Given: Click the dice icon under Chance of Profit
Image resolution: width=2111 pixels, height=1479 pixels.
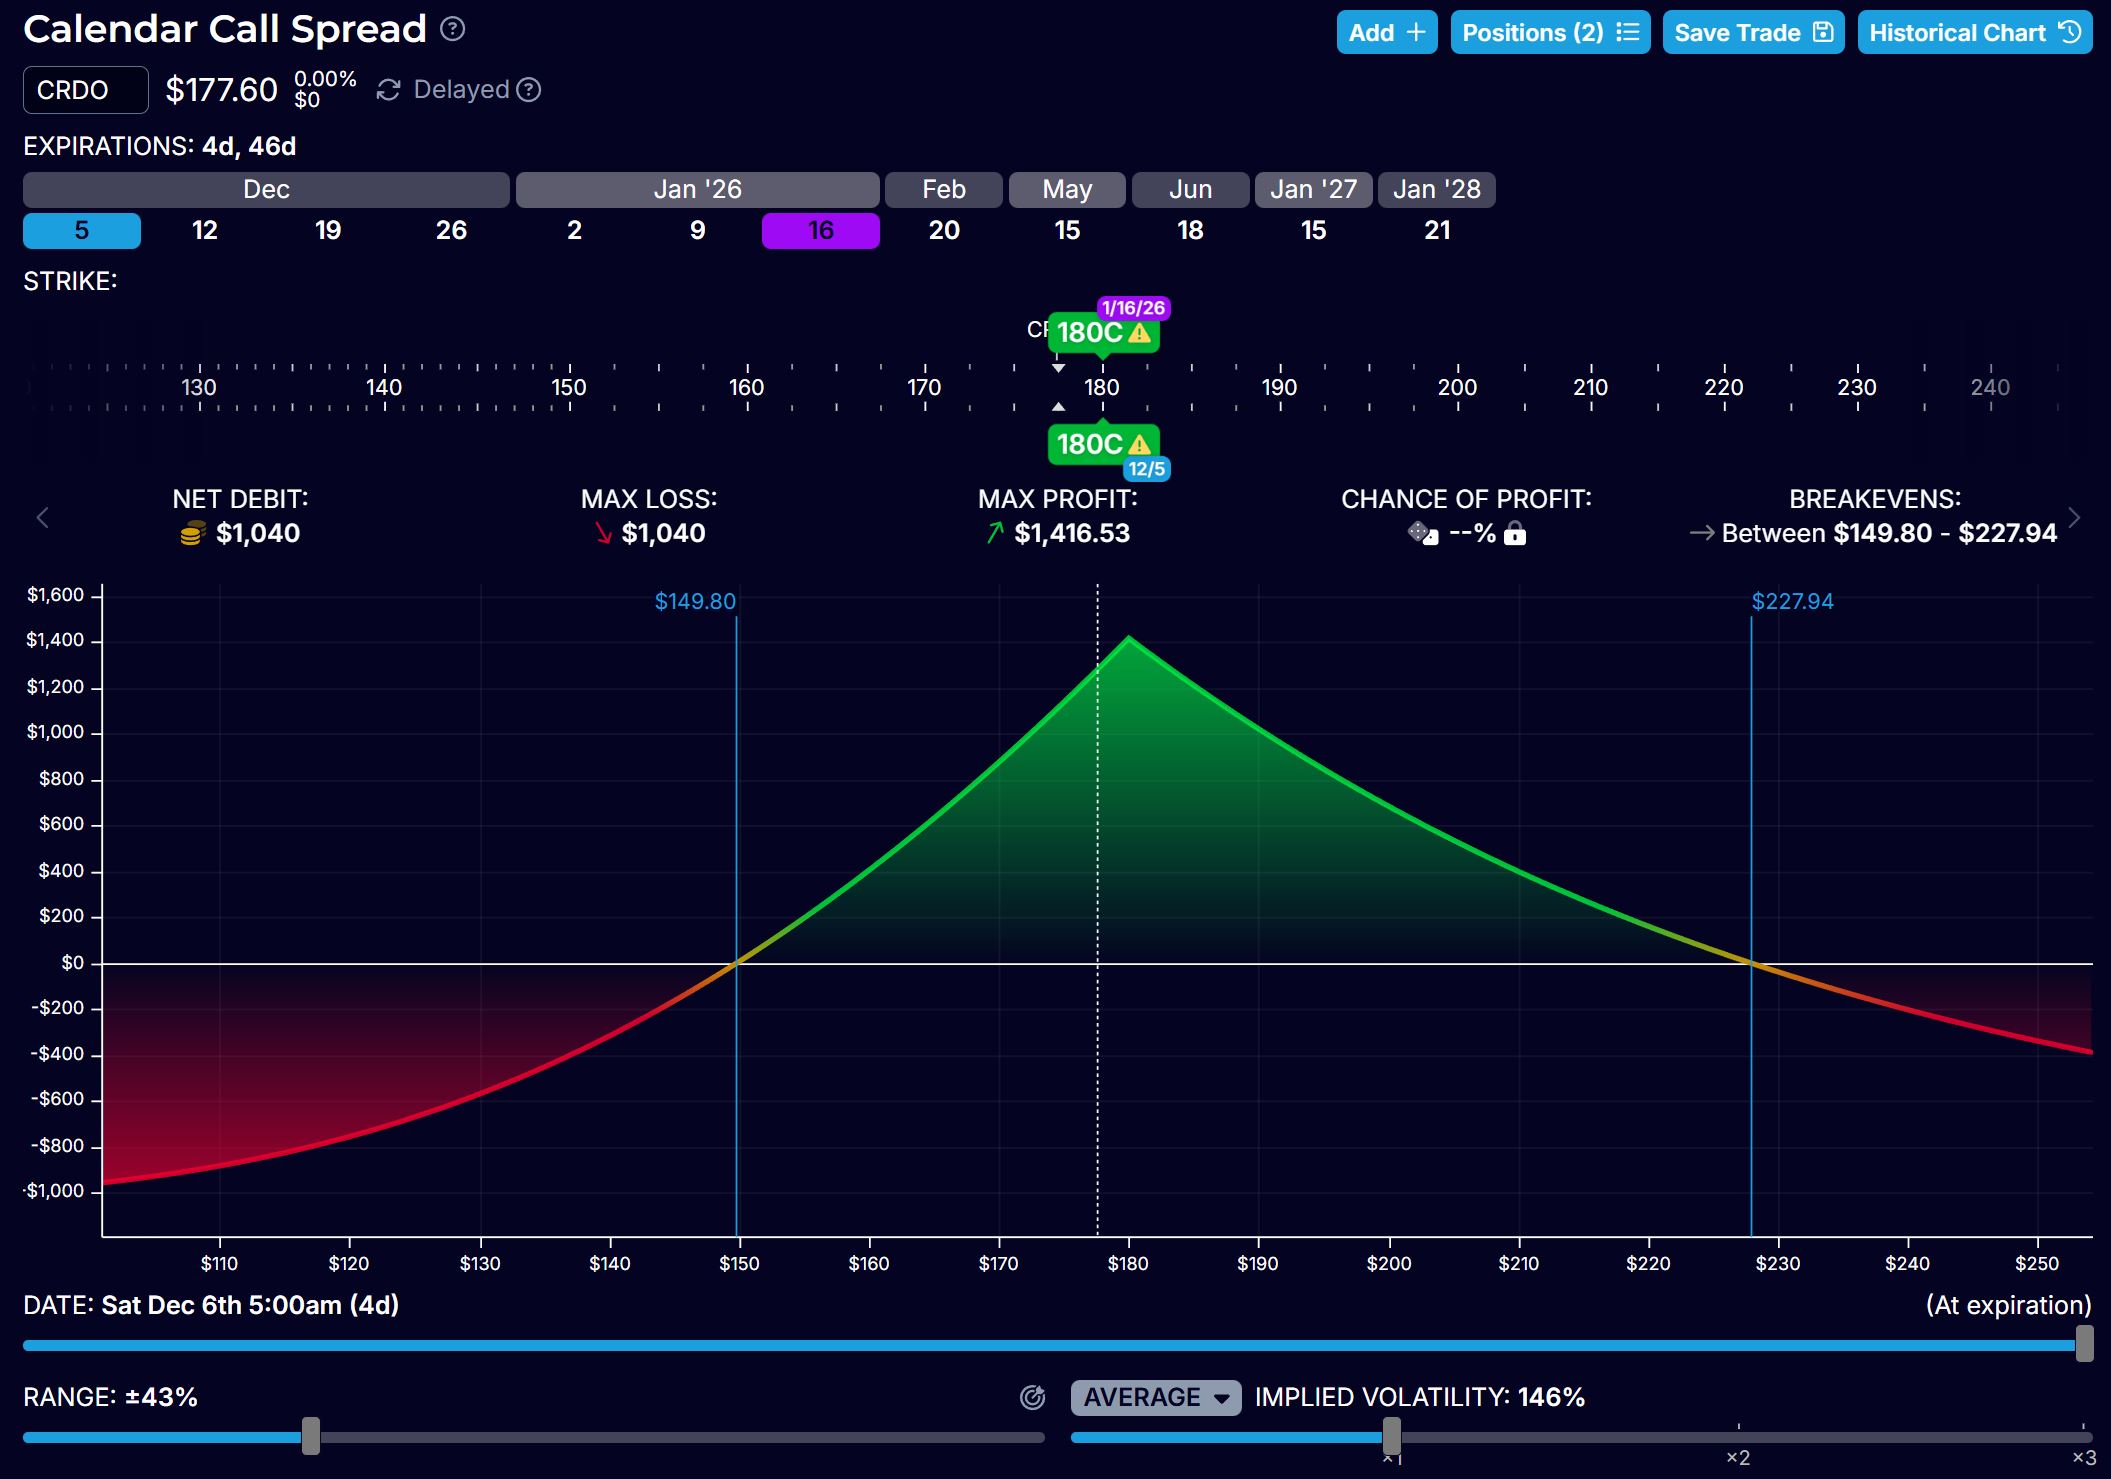Looking at the screenshot, I should tap(1422, 533).
